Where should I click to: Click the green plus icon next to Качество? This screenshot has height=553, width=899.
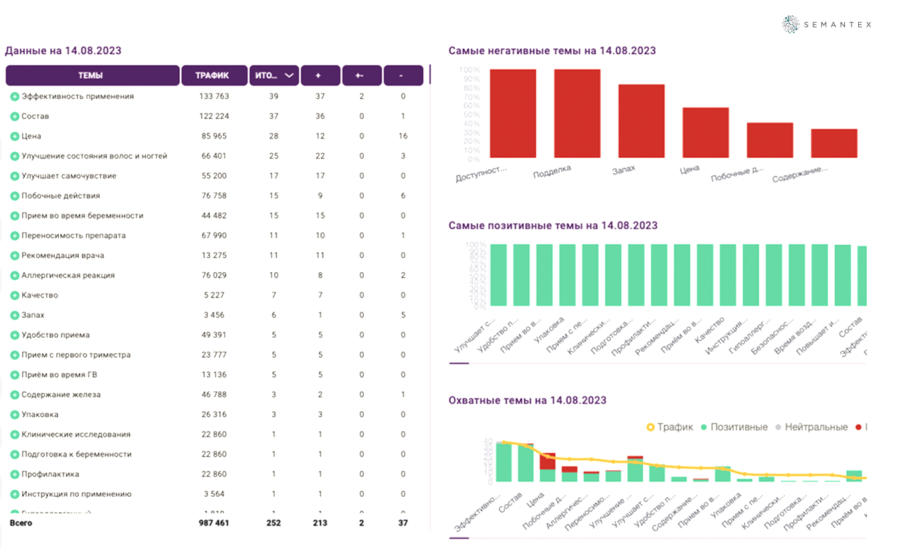click(14, 295)
